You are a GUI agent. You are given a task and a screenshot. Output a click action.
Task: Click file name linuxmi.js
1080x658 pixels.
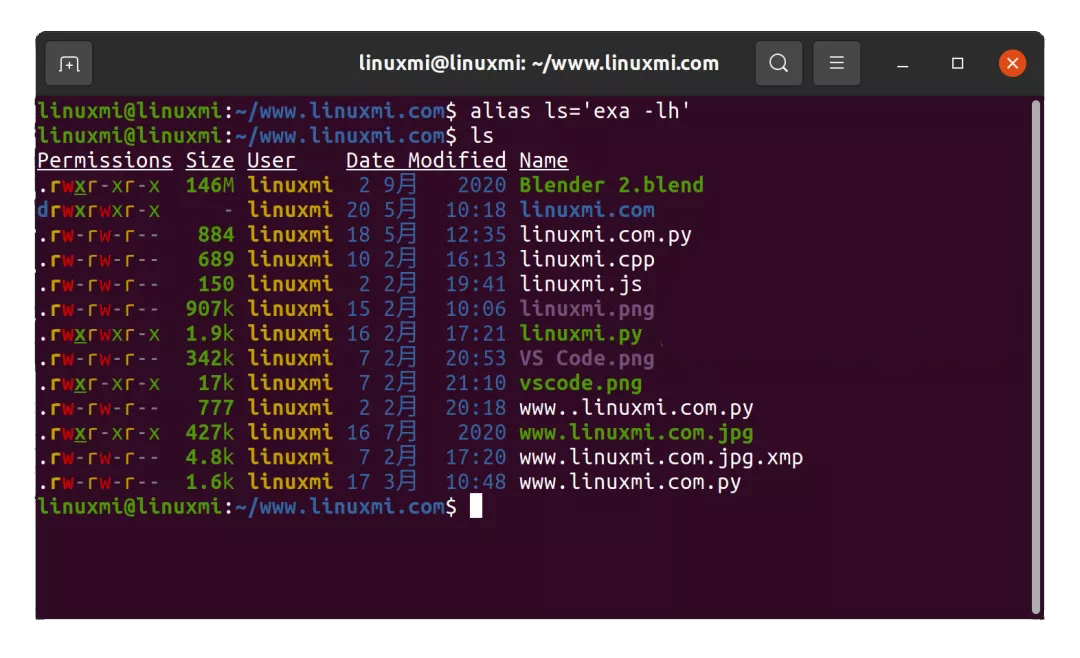coord(581,284)
